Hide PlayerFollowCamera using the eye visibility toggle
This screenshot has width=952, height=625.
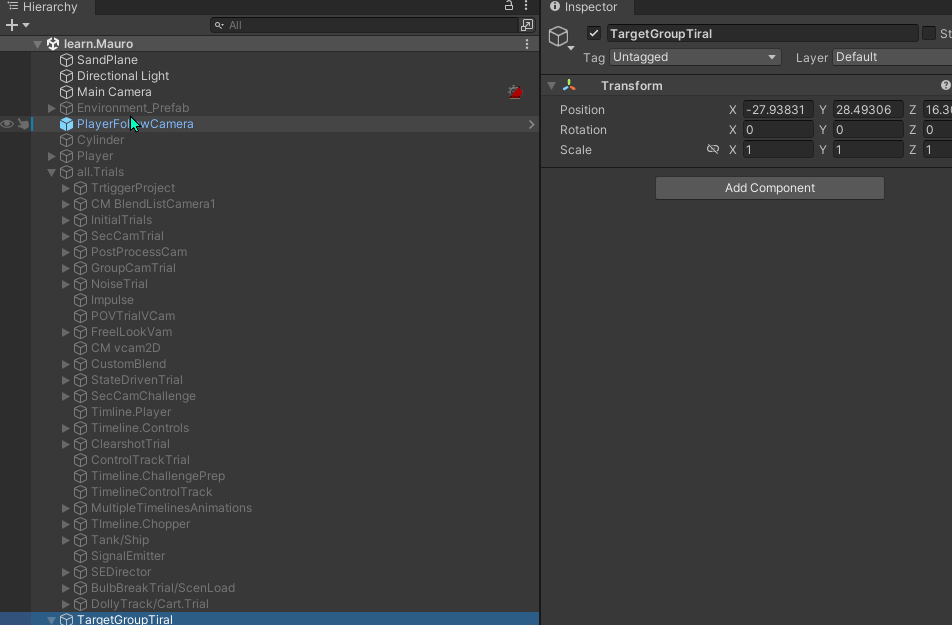click(x=7, y=123)
